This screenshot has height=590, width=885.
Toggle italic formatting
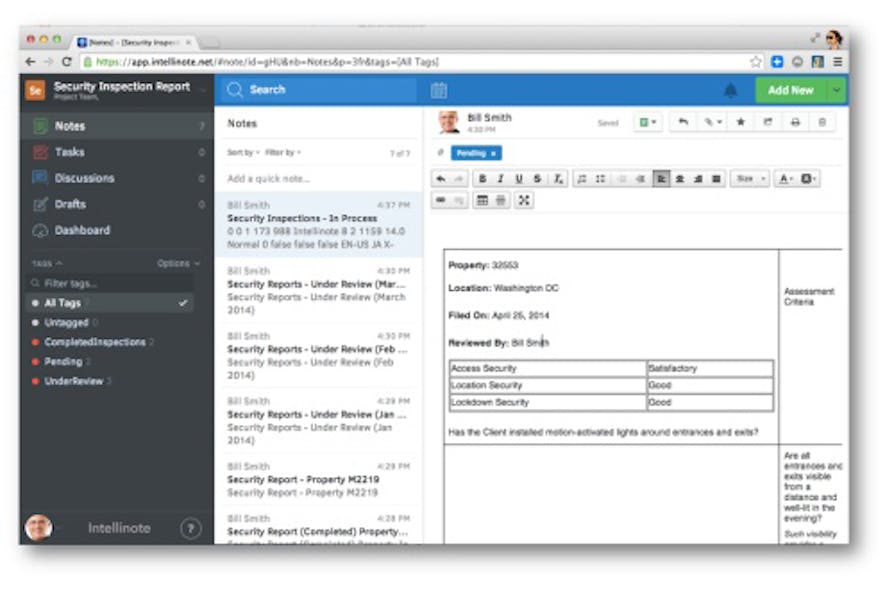(500, 179)
